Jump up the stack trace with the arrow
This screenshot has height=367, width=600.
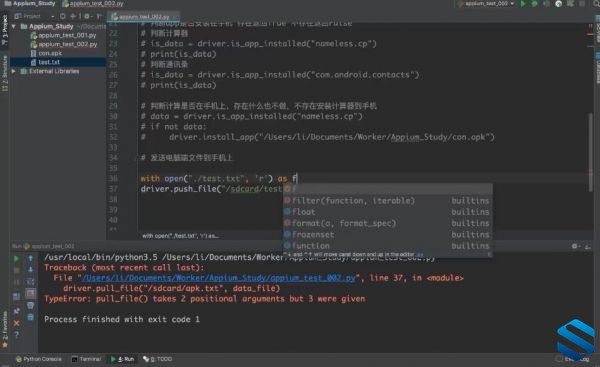point(30,259)
